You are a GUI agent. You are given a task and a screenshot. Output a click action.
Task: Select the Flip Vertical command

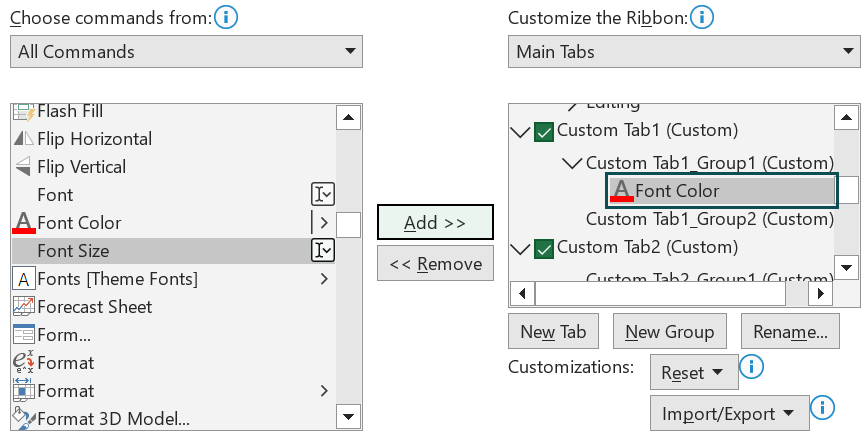click(173, 167)
